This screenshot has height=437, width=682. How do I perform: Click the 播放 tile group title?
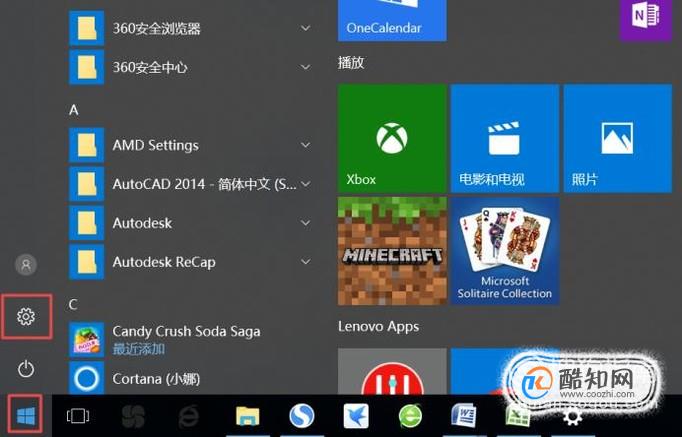coord(351,63)
